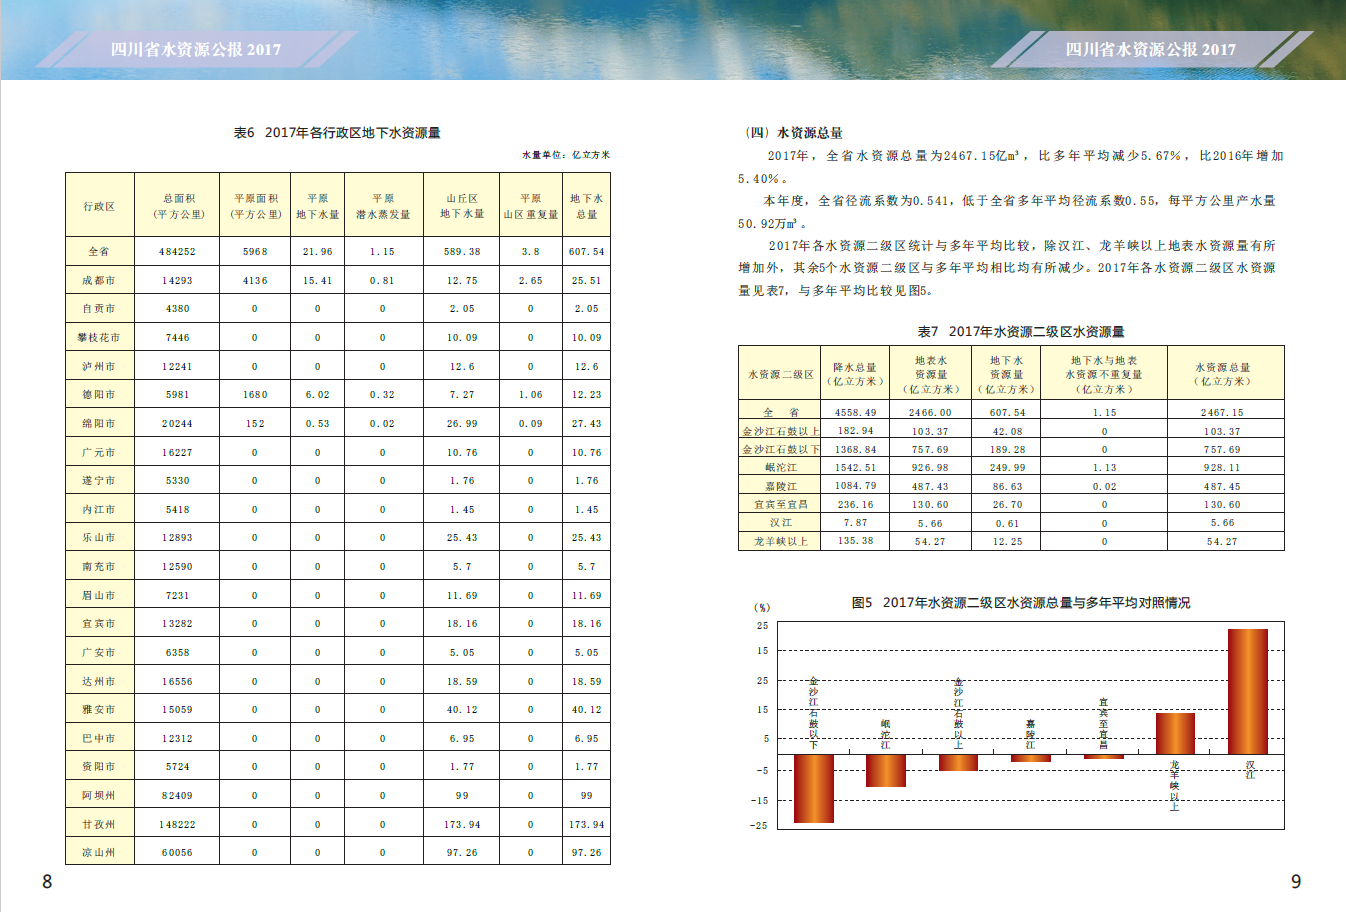The width and height of the screenshot is (1346, 912).
Task: Click the right page header "四川省水资源公报 2017"
Action: 1150,49
